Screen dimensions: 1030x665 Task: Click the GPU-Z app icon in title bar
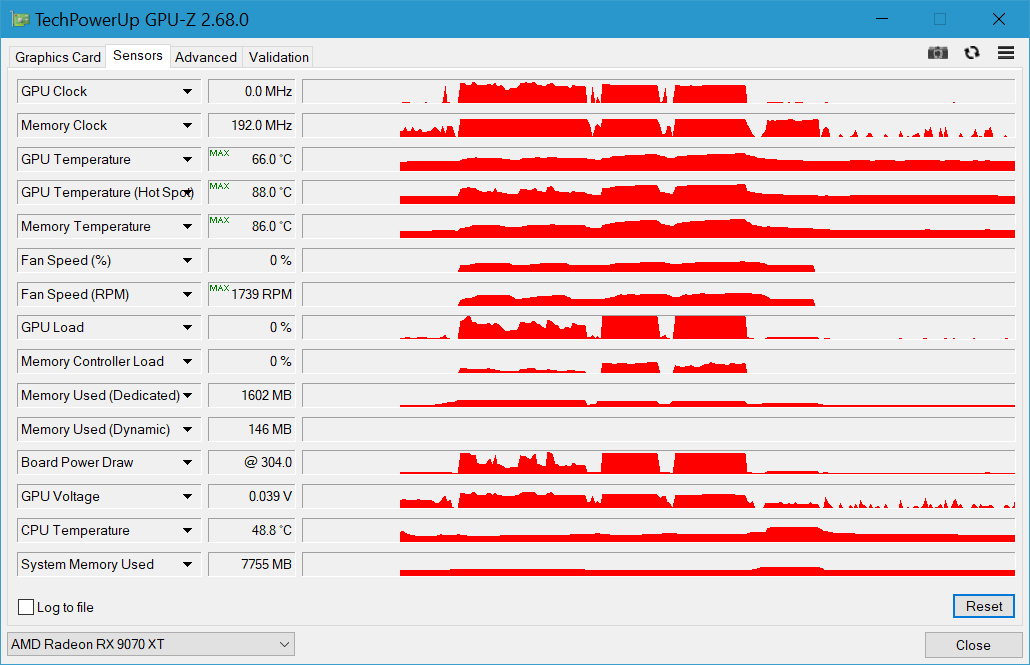pos(20,19)
